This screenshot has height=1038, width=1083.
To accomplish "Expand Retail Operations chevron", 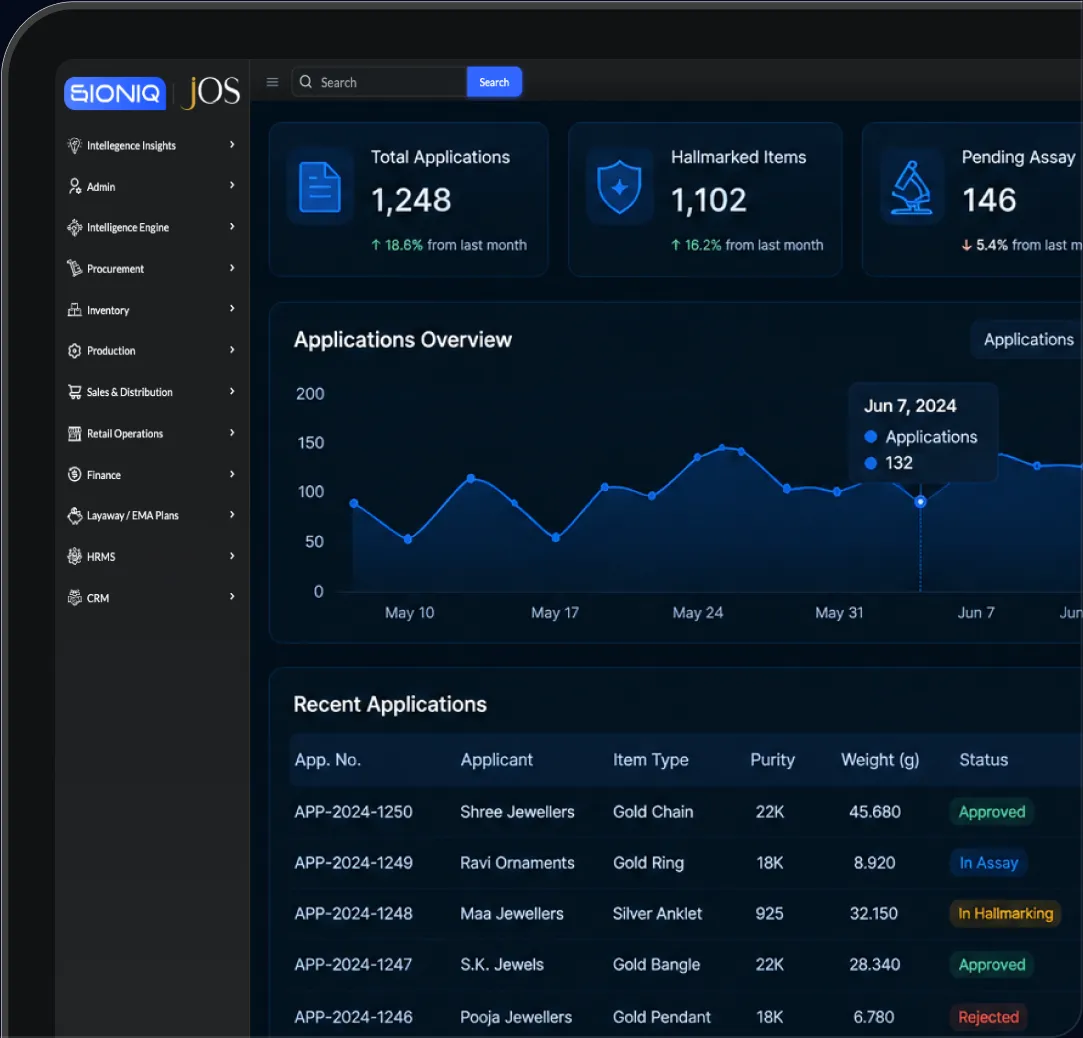I will 232,433.
